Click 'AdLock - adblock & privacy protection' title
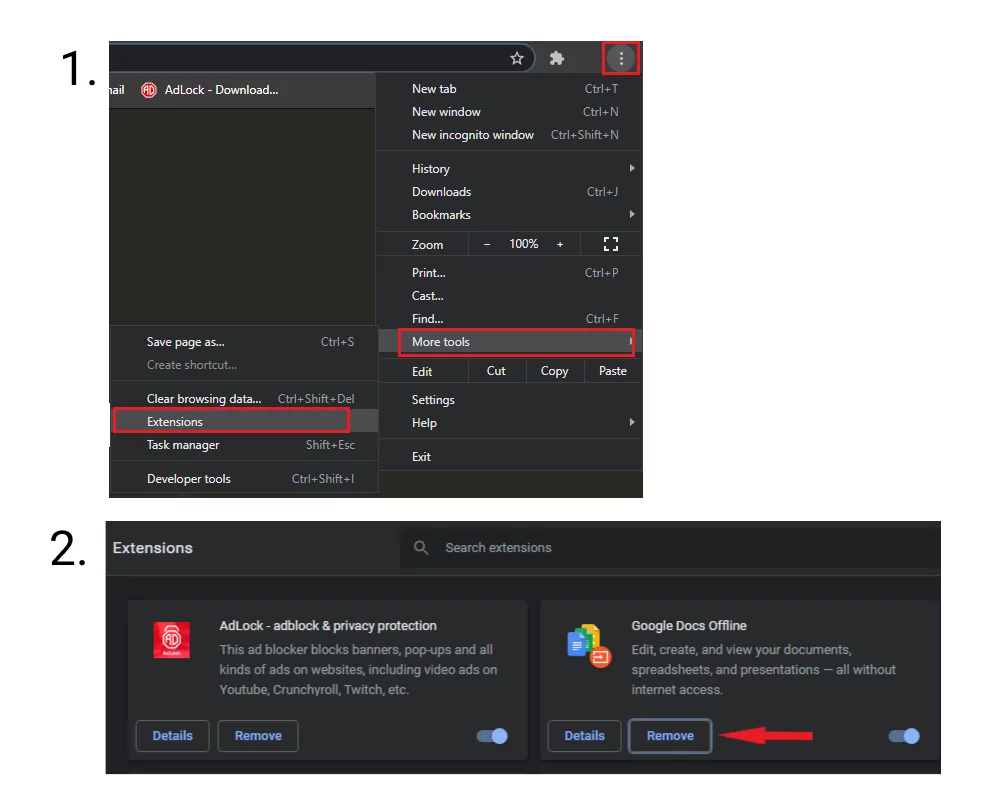This screenshot has height=800, width=1000. [328, 626]
